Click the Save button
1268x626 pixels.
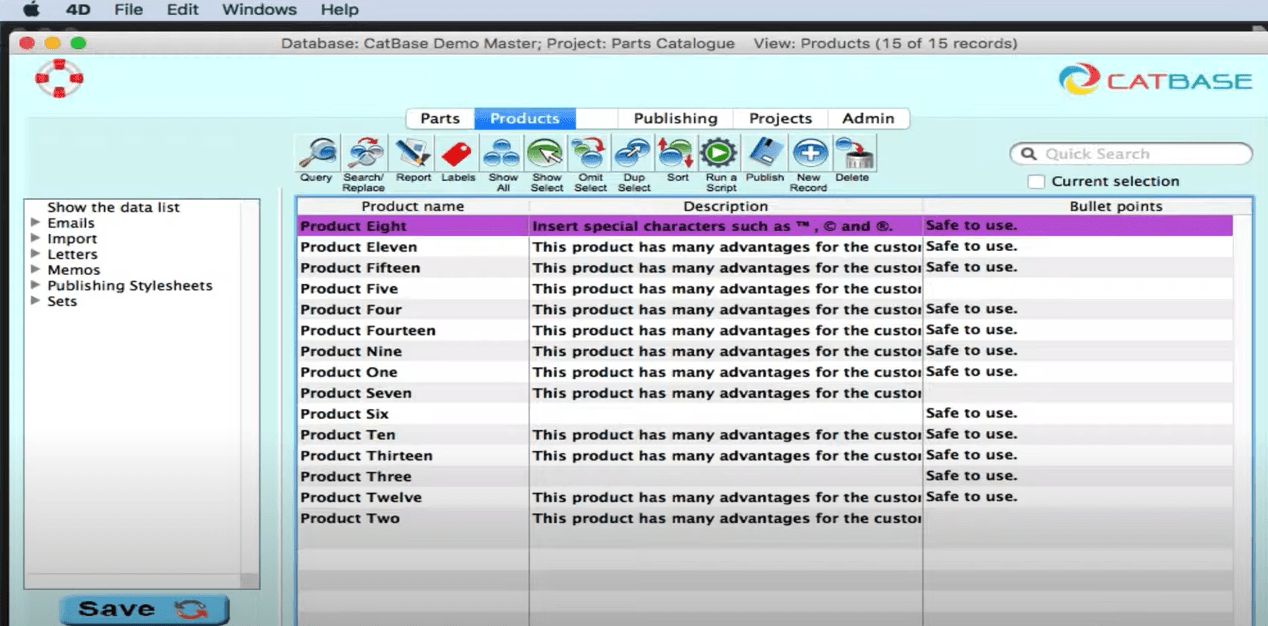[144, 609]
